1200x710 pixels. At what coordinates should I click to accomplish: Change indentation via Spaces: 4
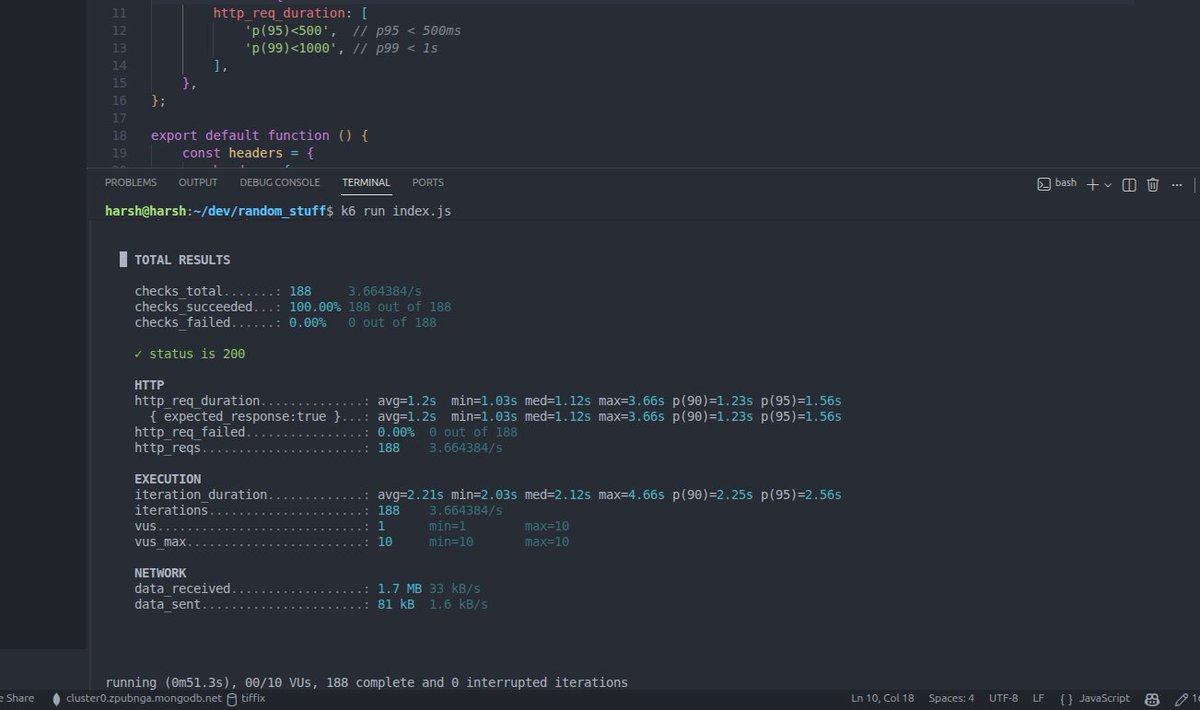tap(951, 698)
